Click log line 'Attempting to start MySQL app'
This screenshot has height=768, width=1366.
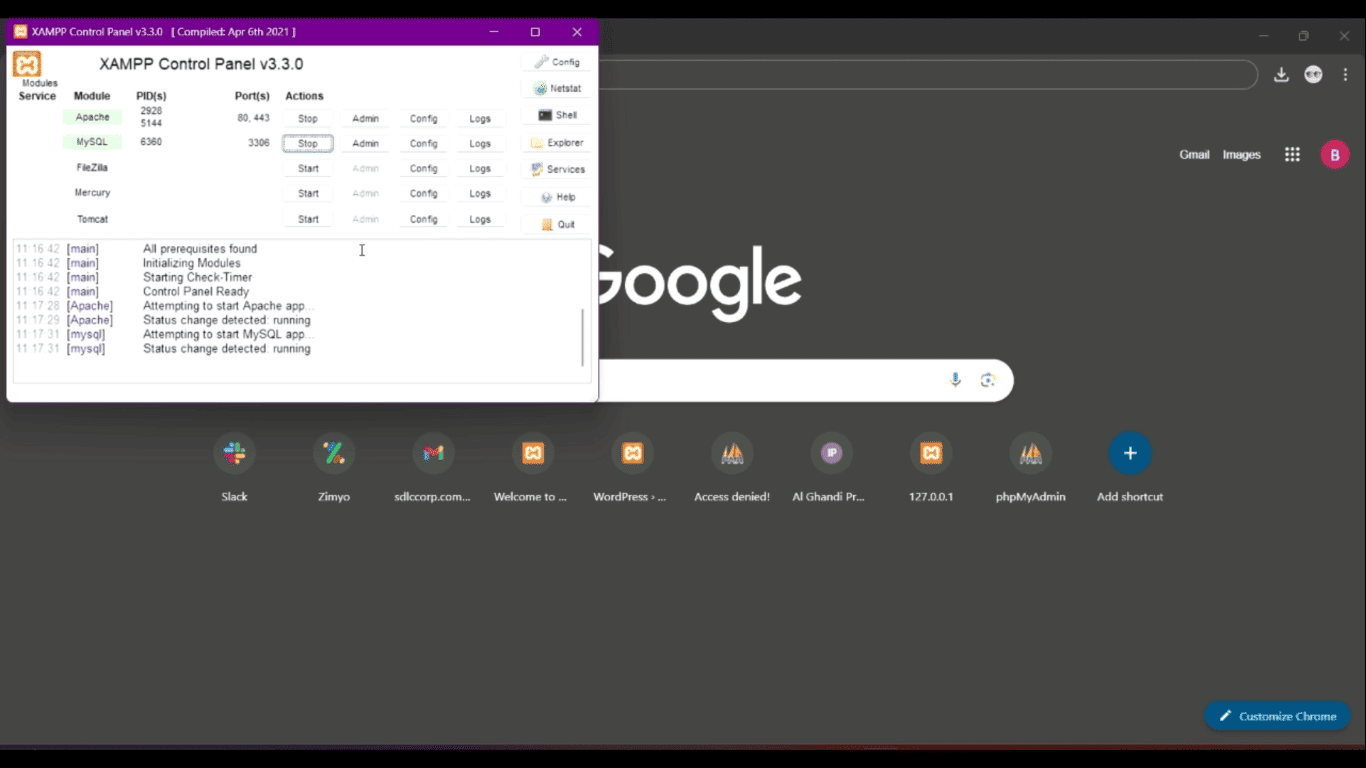pyautogui.click(x=229, y=334)
